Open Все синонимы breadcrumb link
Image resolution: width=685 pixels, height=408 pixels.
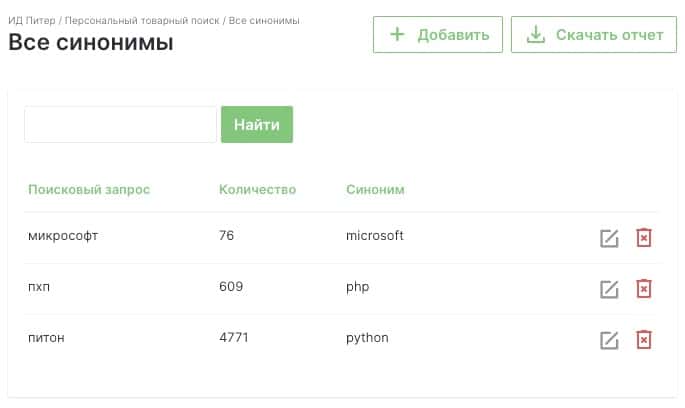click(264, 21)
